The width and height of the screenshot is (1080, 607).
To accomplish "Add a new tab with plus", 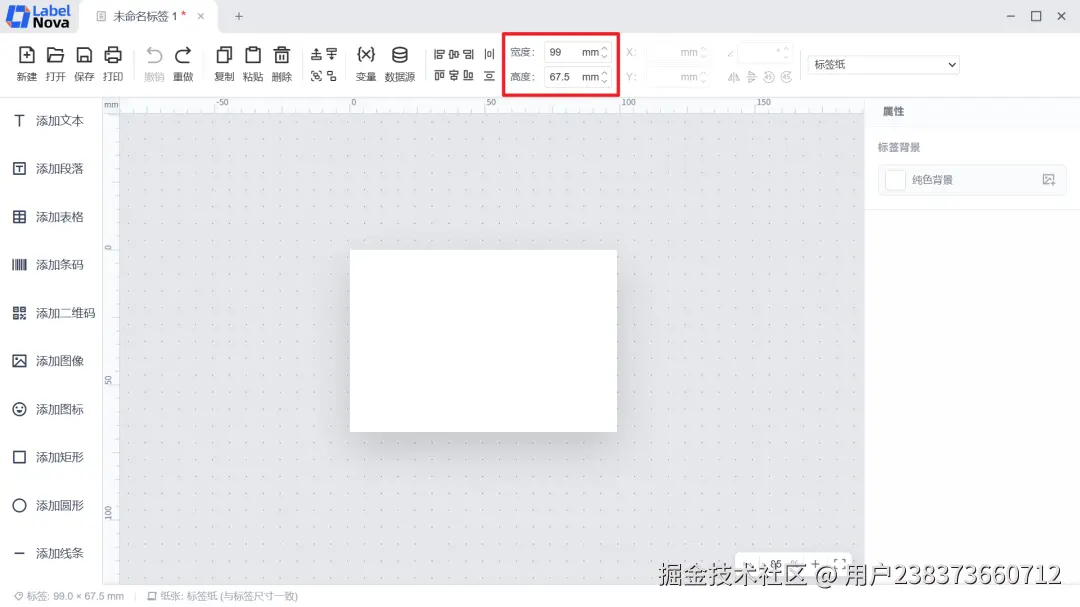I will tap(239, 17).
